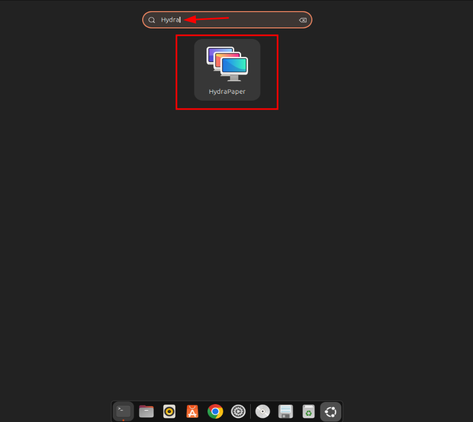Open the floppy drive icon in the dock
Screen dimensions: 473x422
286,411
